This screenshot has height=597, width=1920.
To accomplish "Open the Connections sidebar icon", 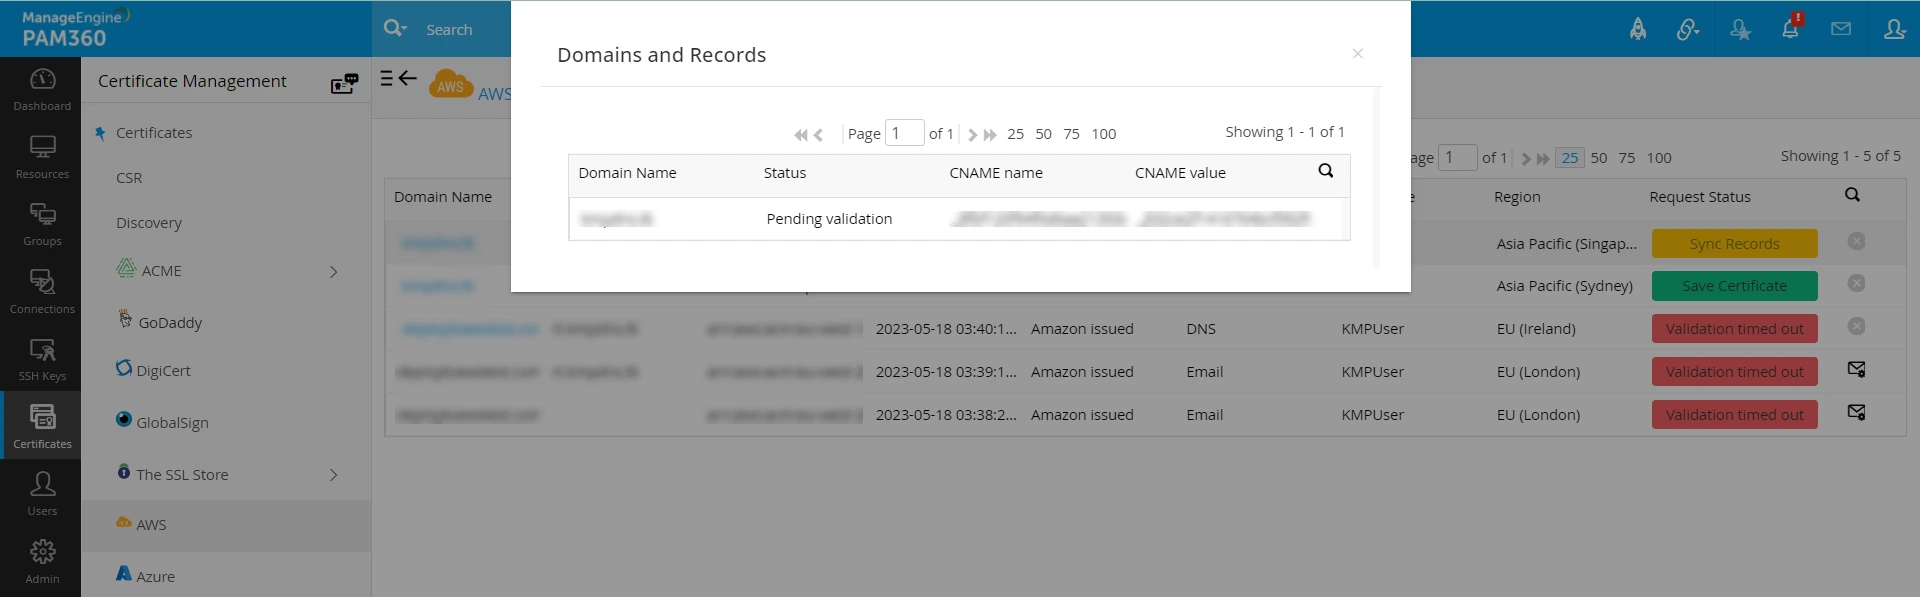I will coord(42,292).
